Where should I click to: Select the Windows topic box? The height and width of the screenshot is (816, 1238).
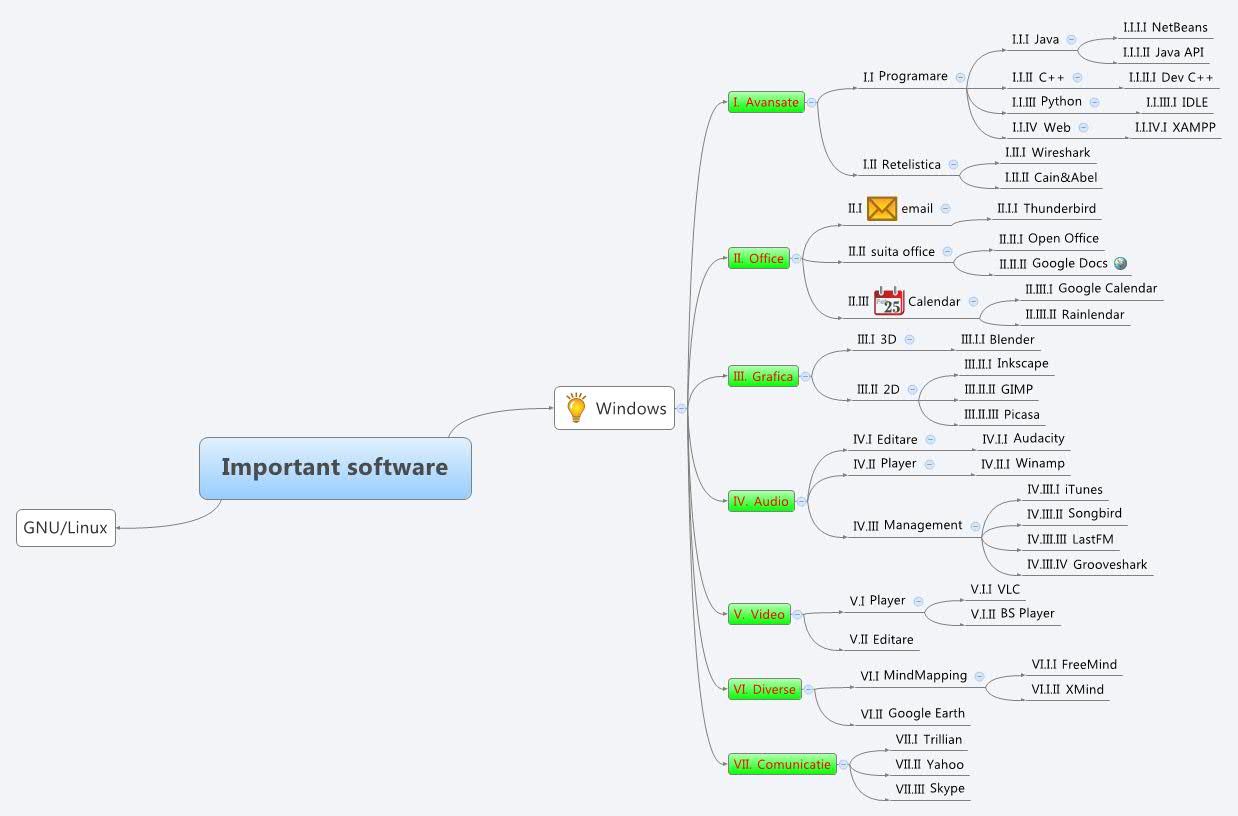pyautogui.click(x=615, y=408)
